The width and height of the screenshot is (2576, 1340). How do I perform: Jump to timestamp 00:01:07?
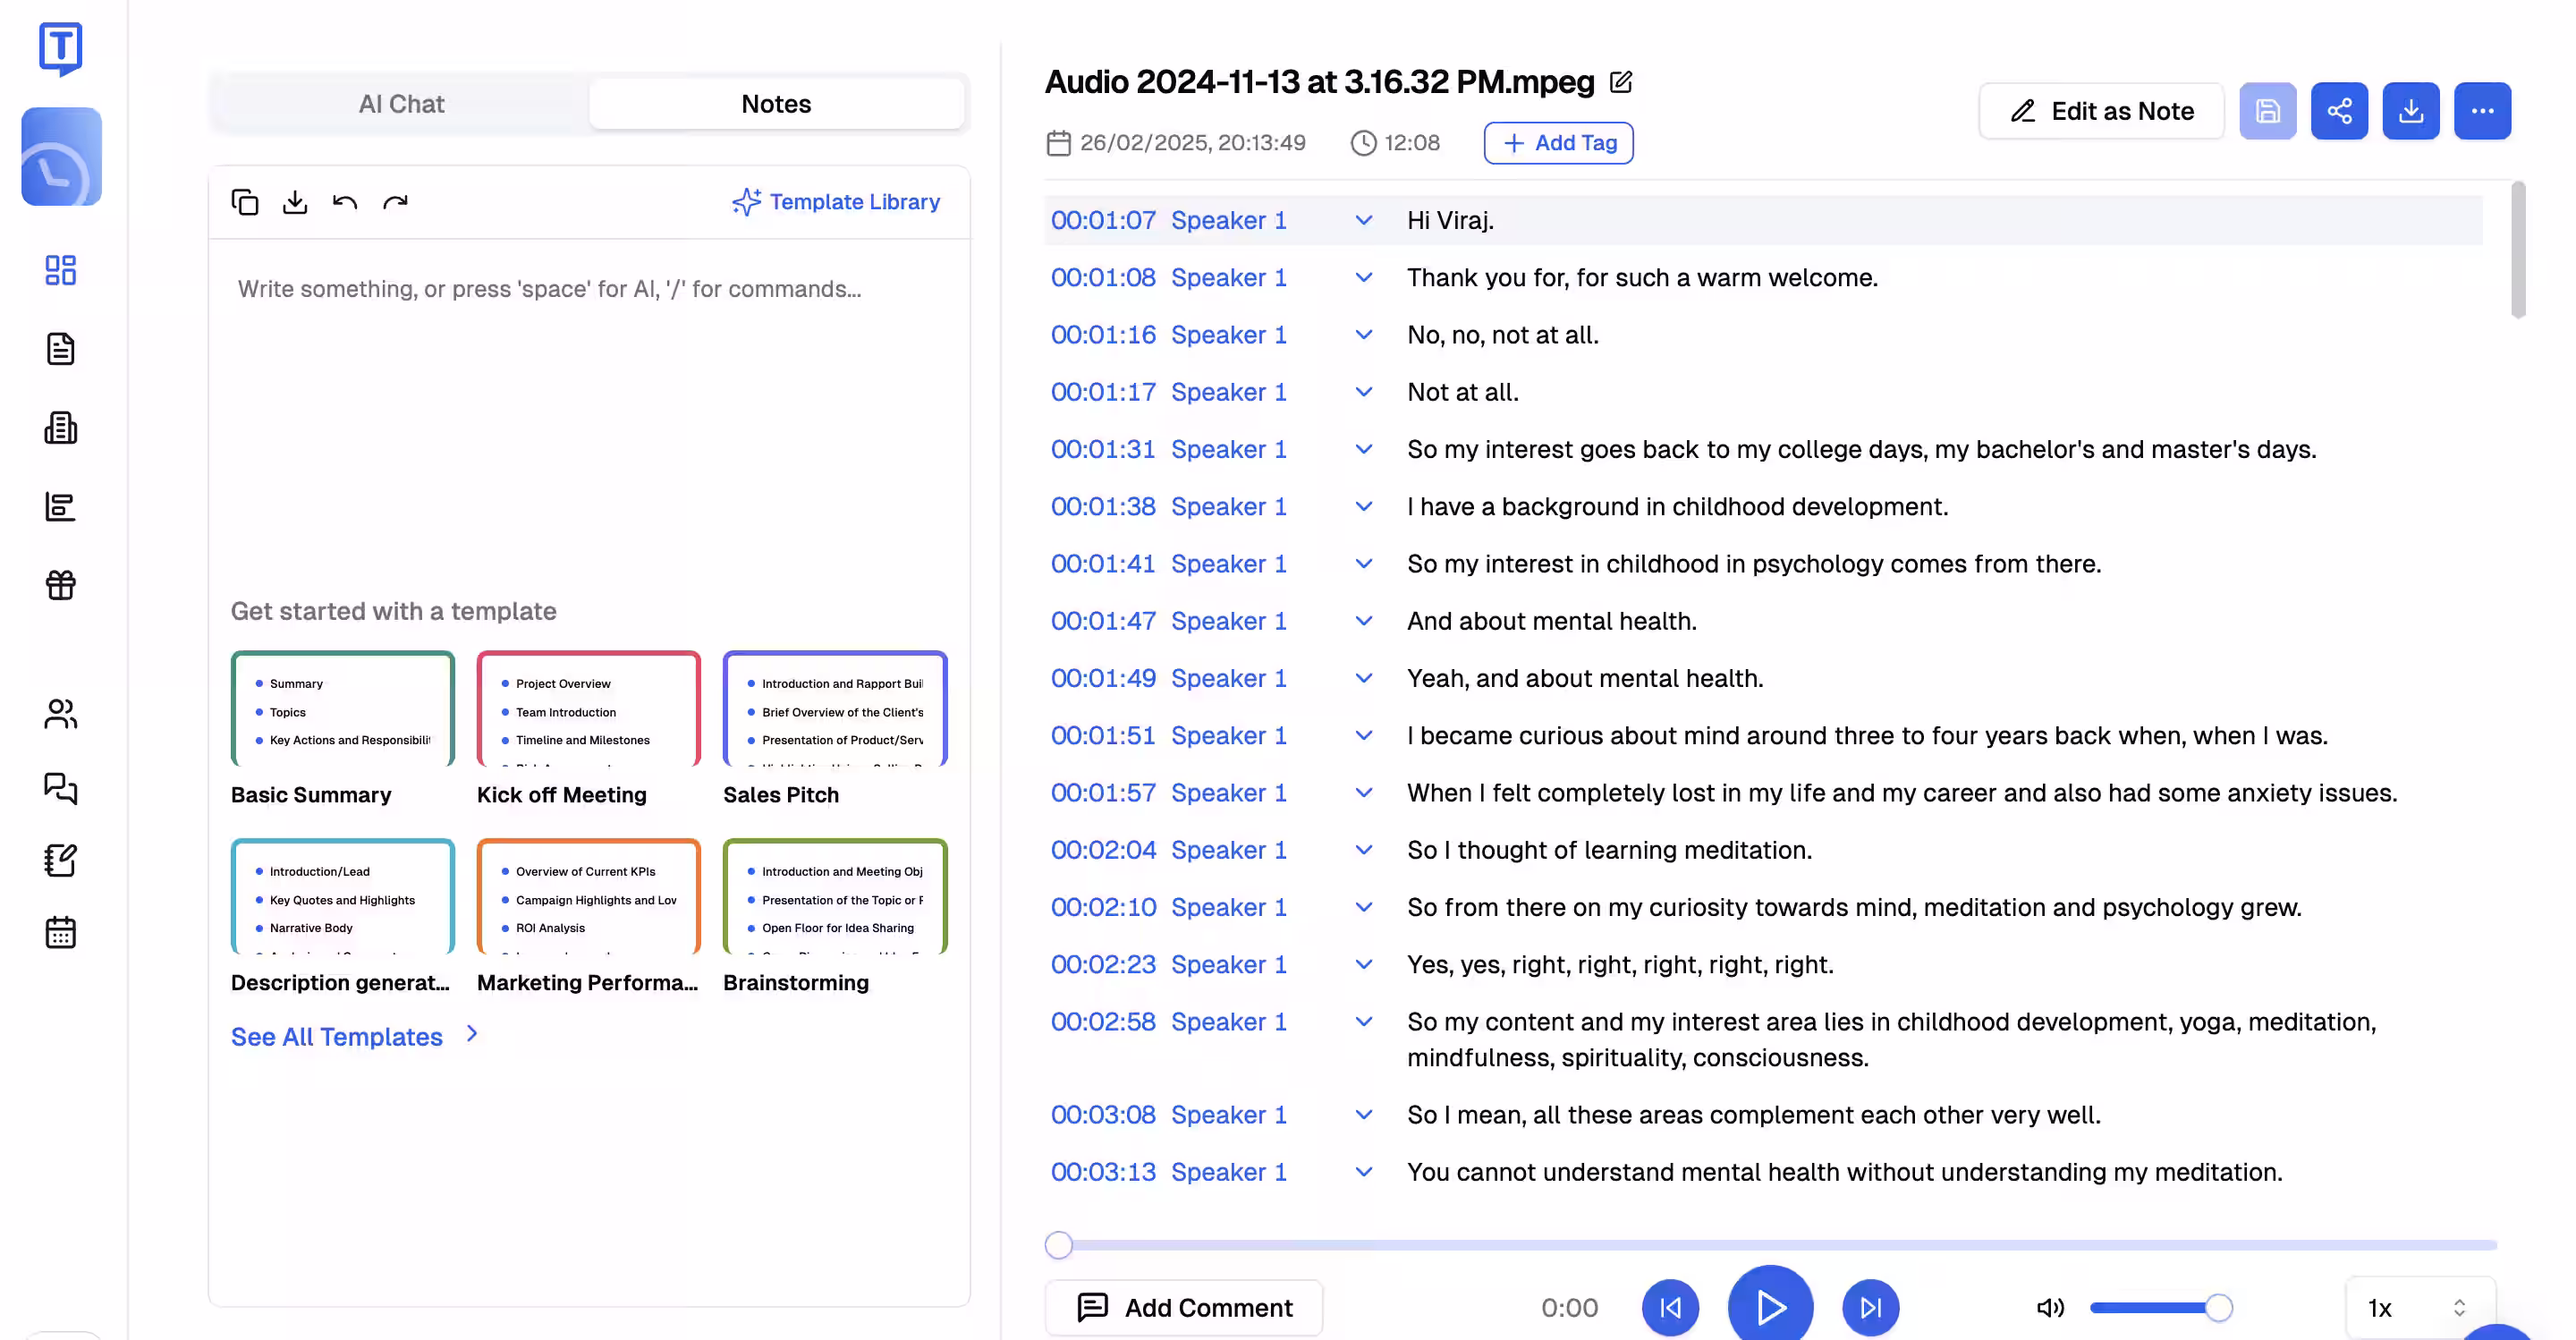click(1103, 220)
